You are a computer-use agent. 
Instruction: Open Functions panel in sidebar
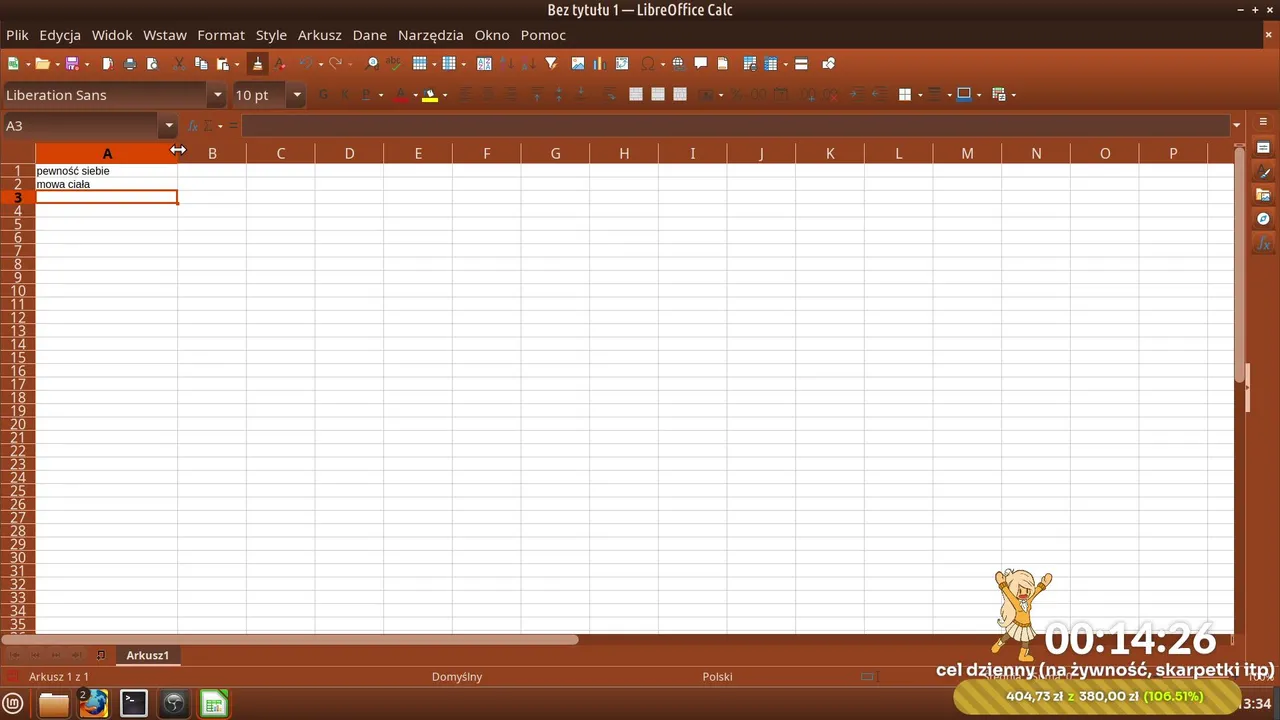(1263, 243)
